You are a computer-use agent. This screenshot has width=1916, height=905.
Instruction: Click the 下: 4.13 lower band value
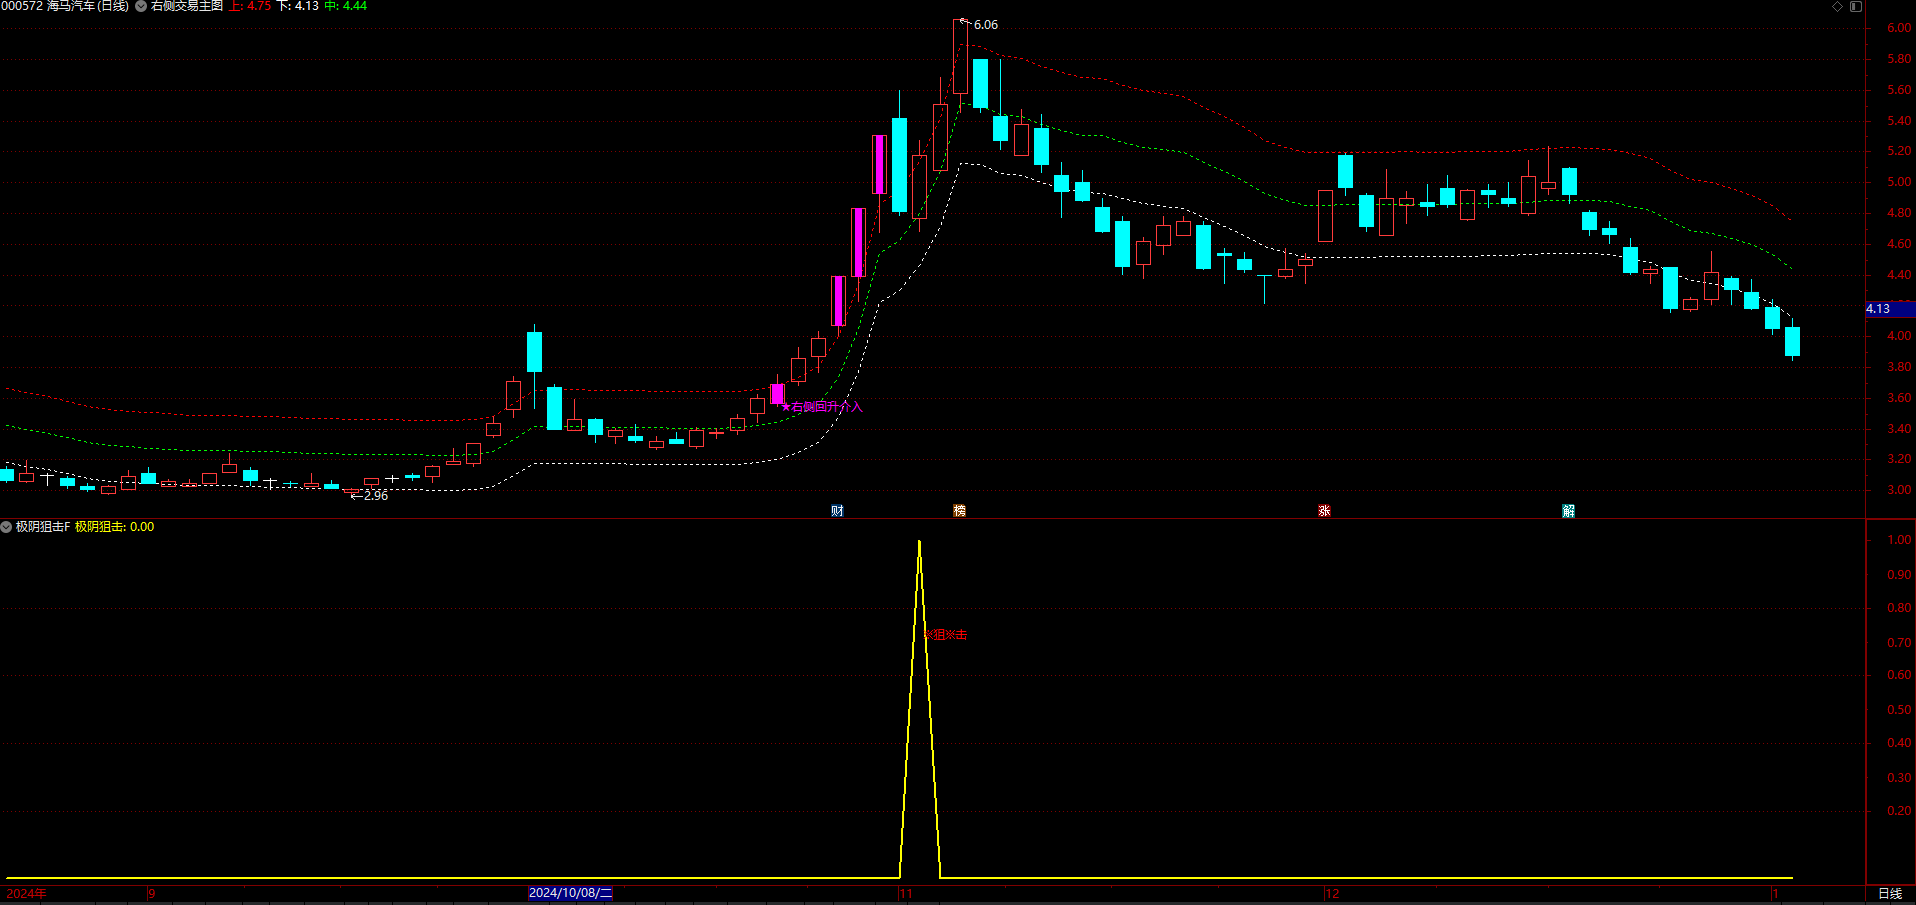(x=298, y=6)
